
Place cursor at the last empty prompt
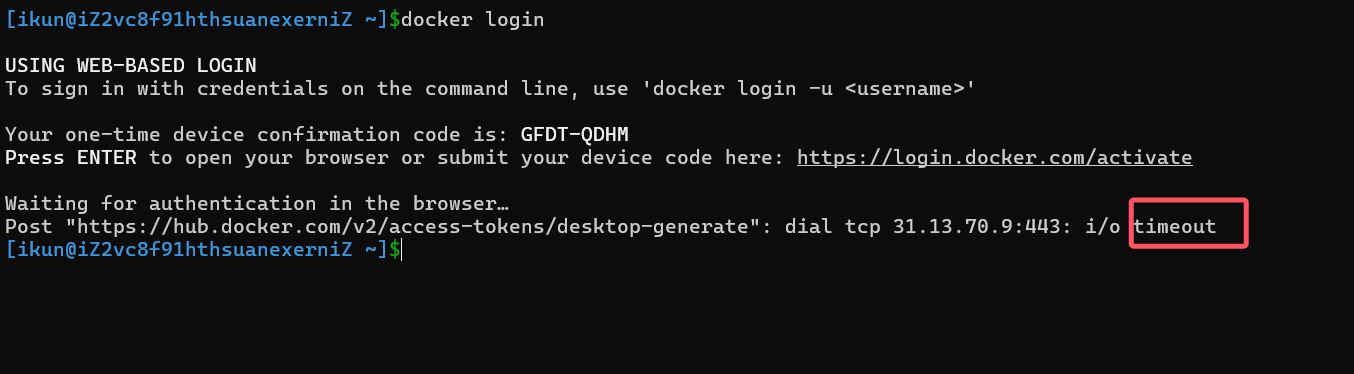click(401, 250)
